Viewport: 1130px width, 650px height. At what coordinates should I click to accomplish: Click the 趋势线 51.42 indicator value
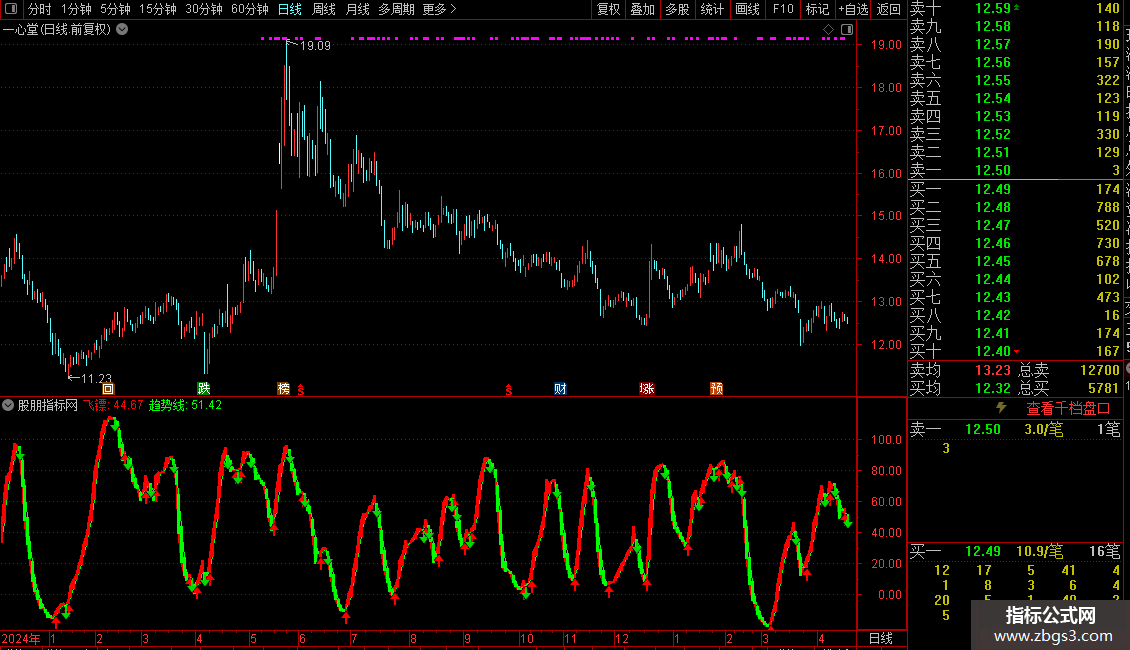pyautogui.click(x=185, y=405)
